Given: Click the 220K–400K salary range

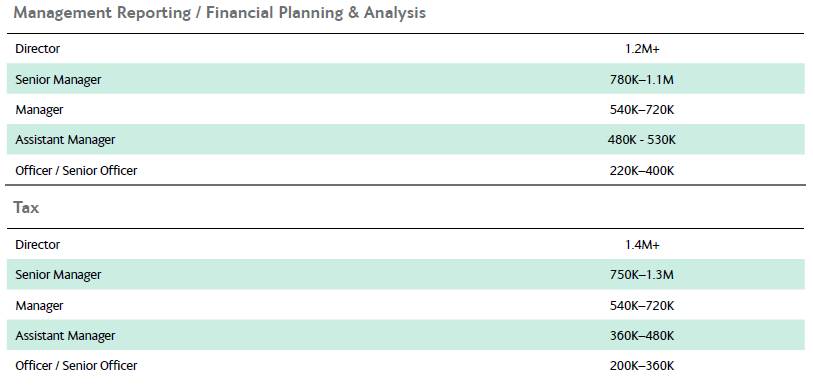Looking at the screenshot, I should [642, 170].
